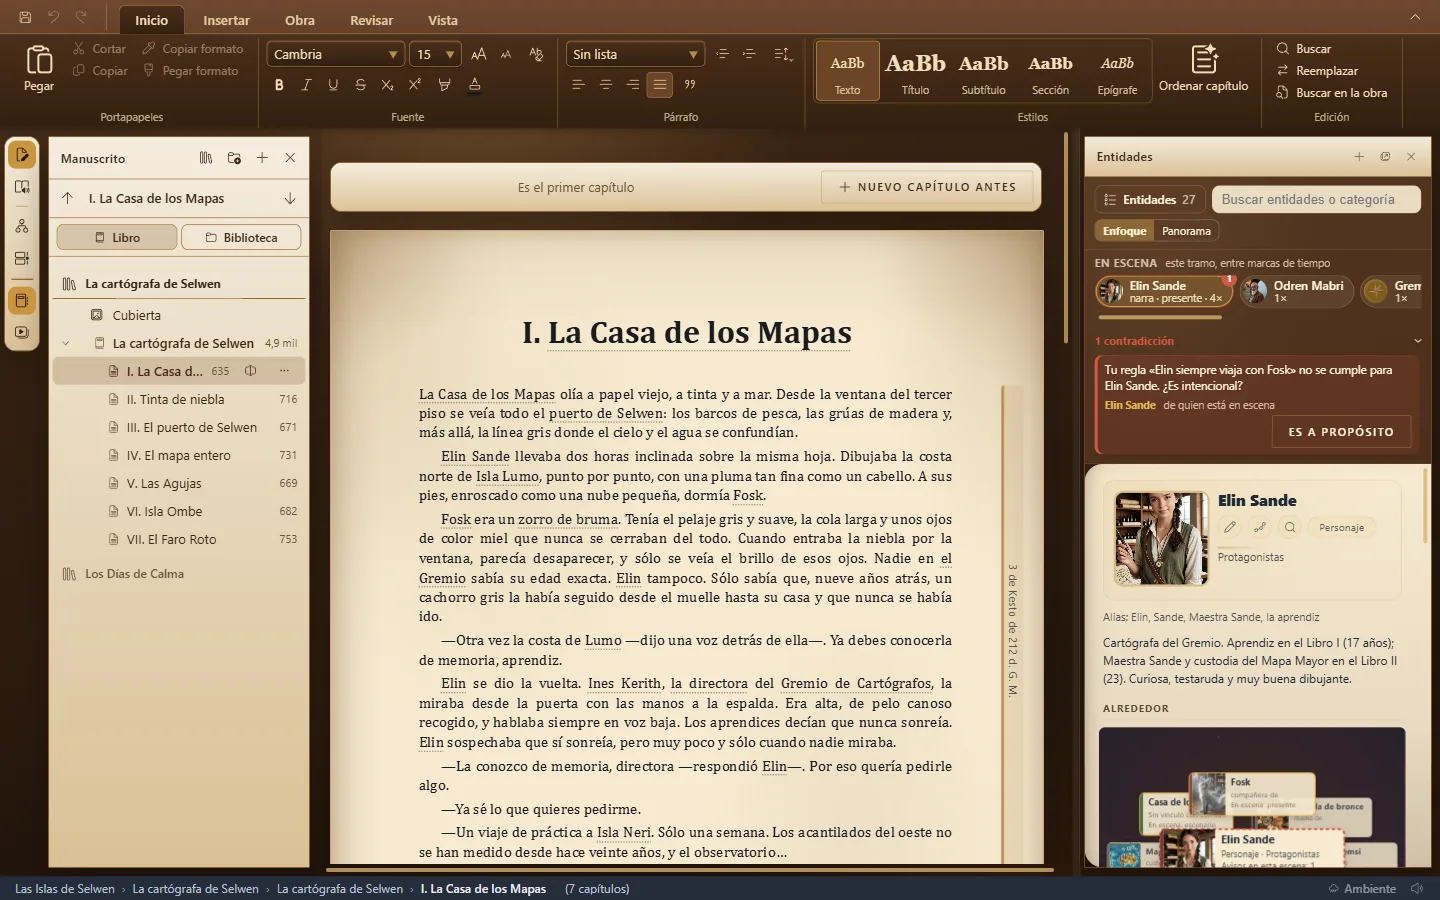Toggle italic formatting
This screenshot has width=1440, height=900.
[306, 85]
